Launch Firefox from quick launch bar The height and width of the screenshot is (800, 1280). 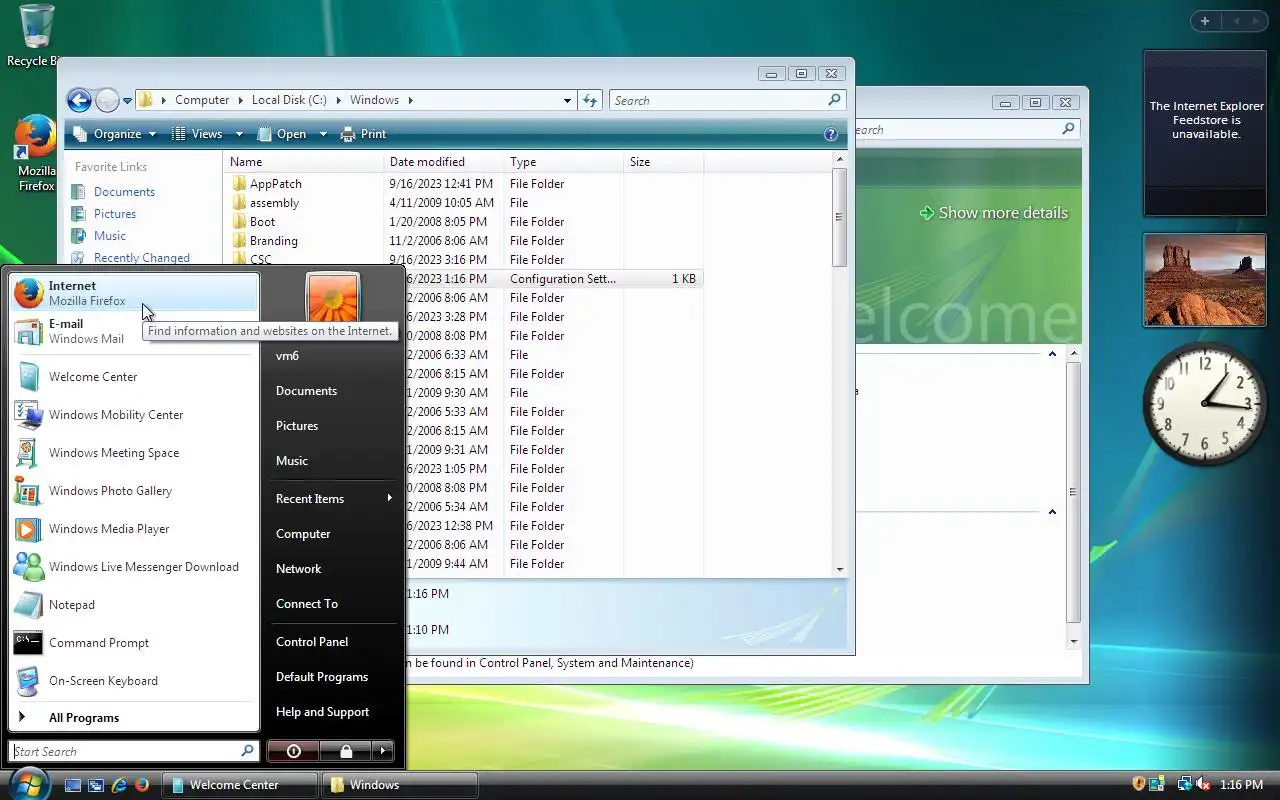142,785
